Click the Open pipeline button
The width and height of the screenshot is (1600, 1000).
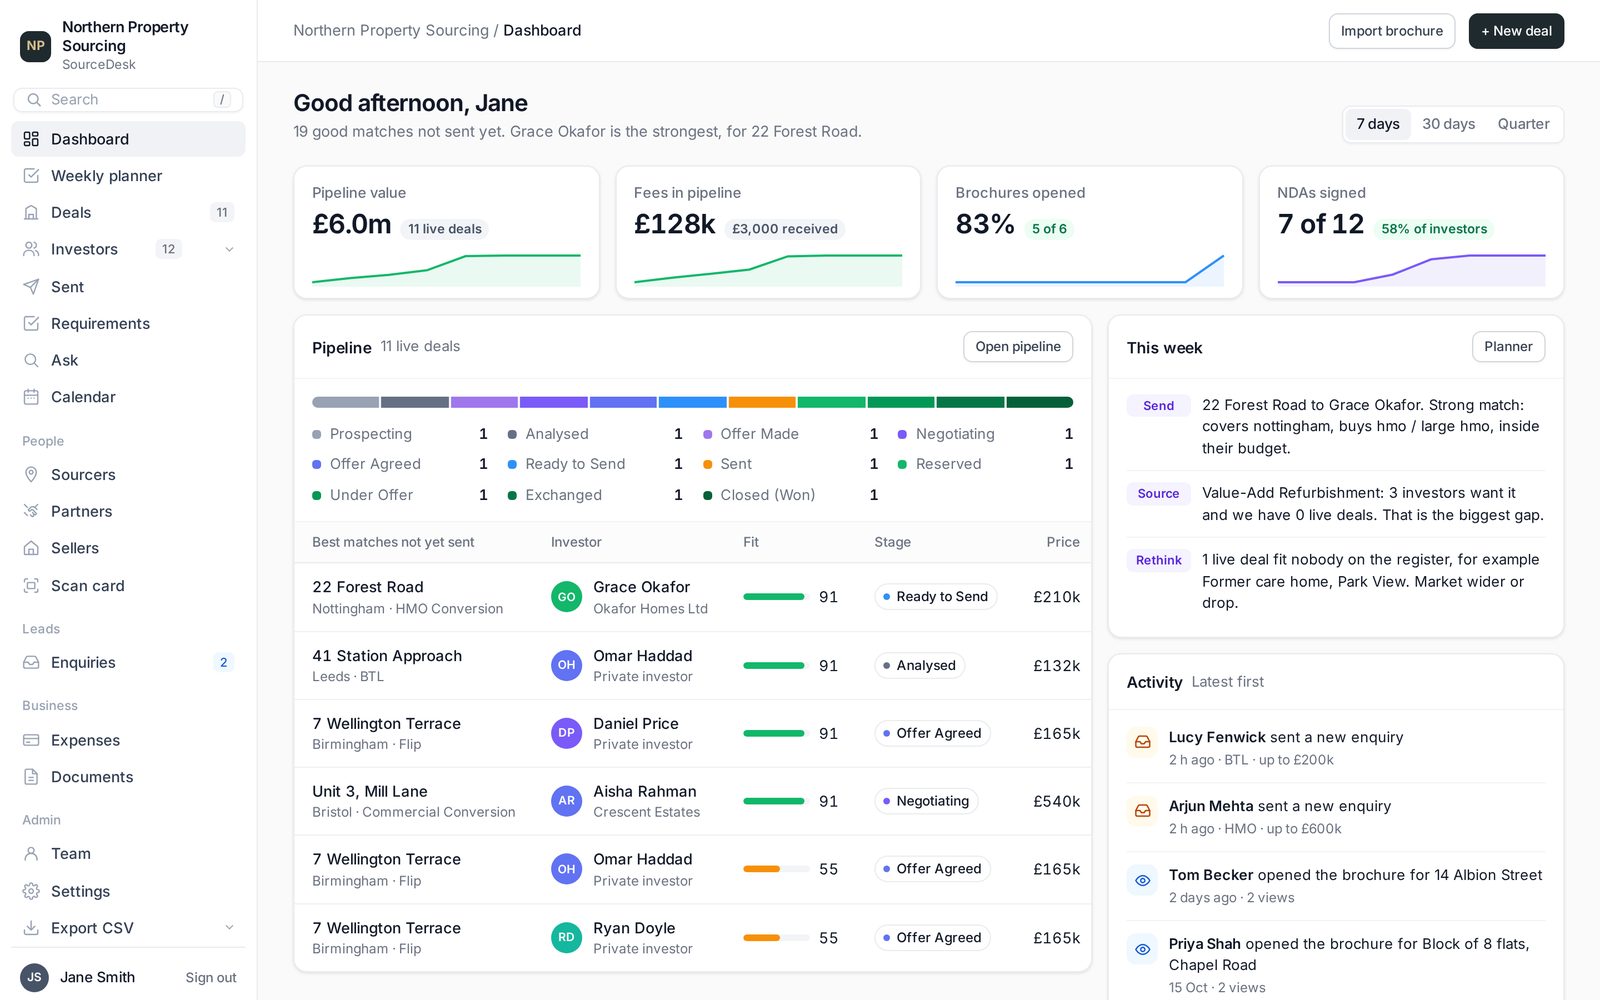1018,347
